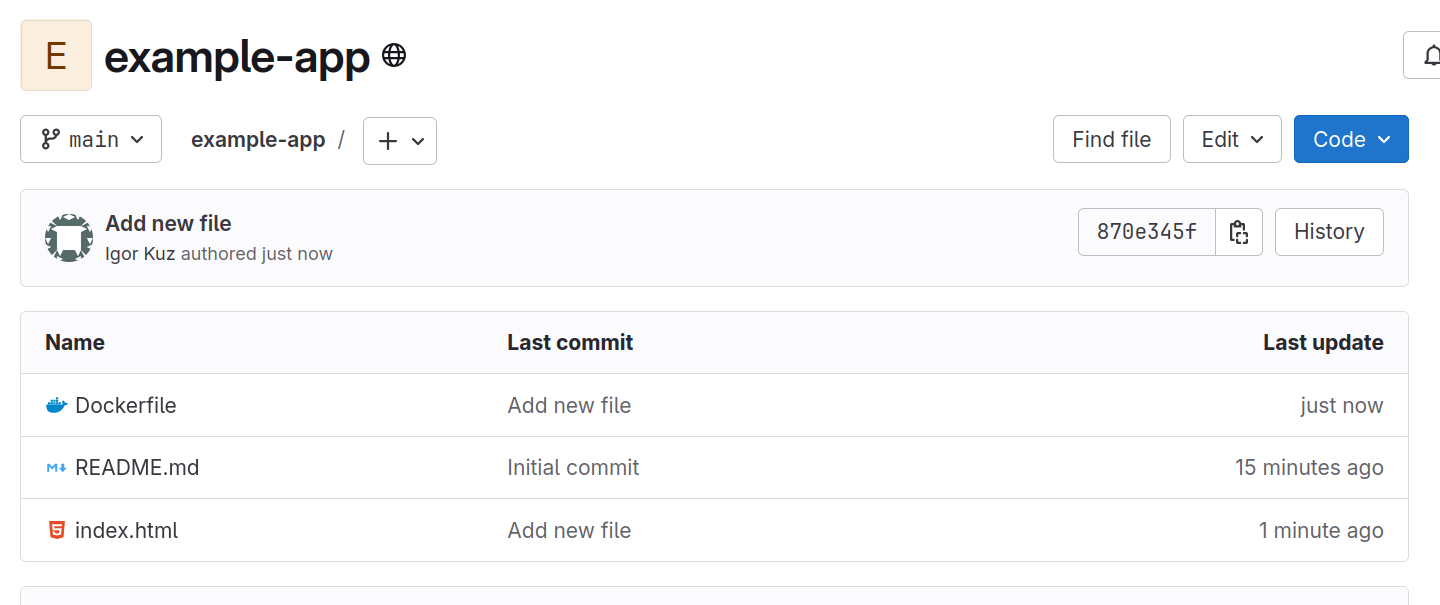Expand the blue Code dropdown
This screenshot has height=605, width=1440.
point(1351,139)
